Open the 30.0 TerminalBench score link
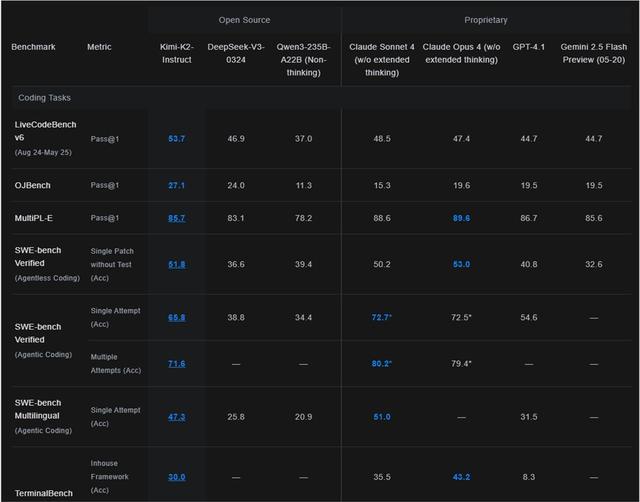 [x=177, y=477]
